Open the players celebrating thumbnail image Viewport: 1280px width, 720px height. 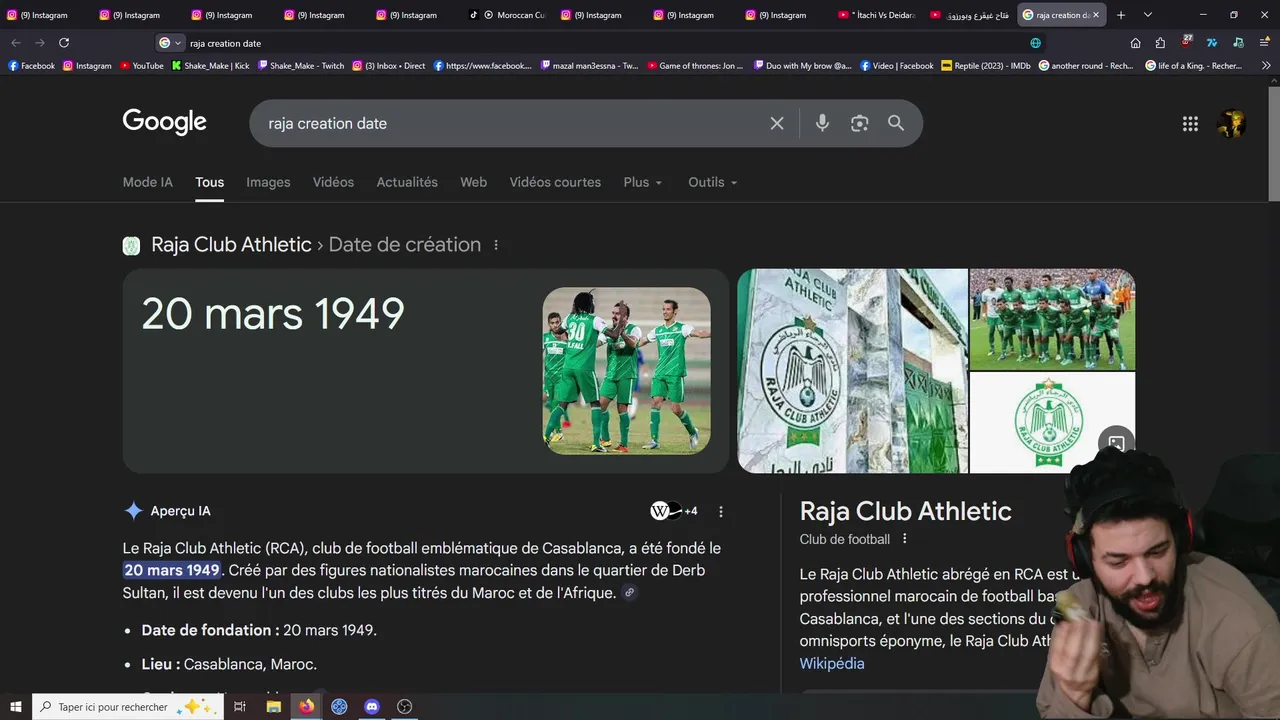point(627,370)
